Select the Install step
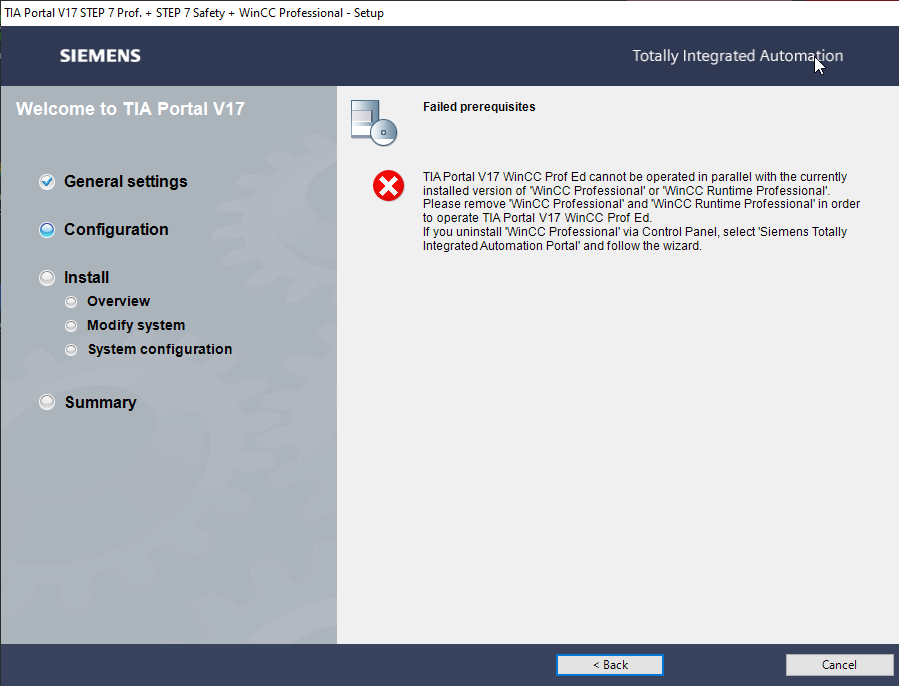 pos(86,278)
